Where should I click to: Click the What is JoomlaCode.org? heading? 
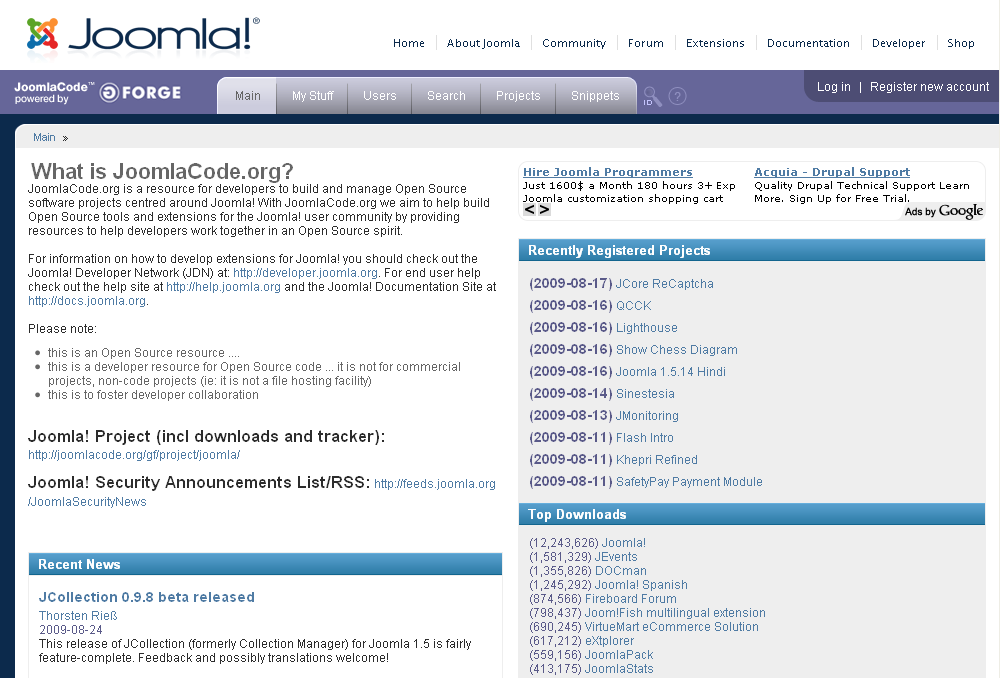[162, 171]
